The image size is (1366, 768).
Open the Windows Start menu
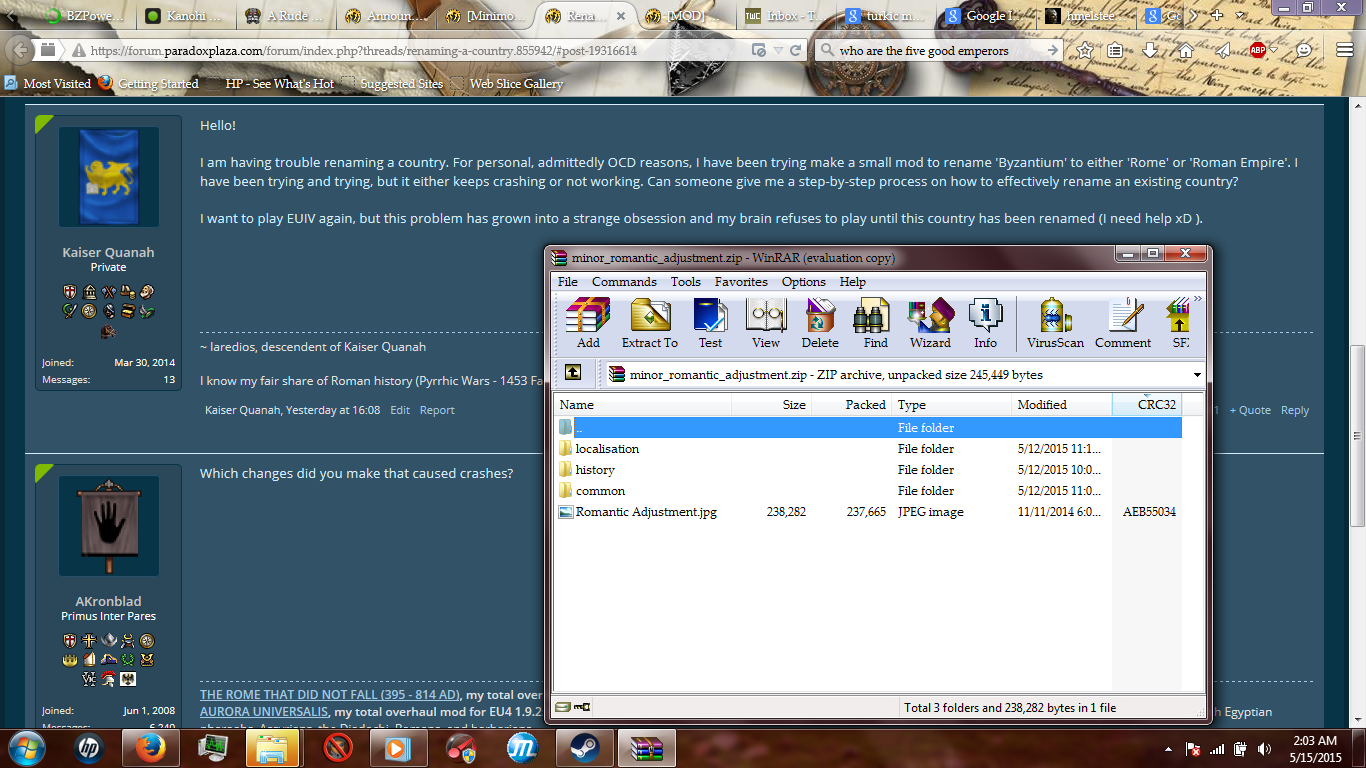tap(25, 747)
